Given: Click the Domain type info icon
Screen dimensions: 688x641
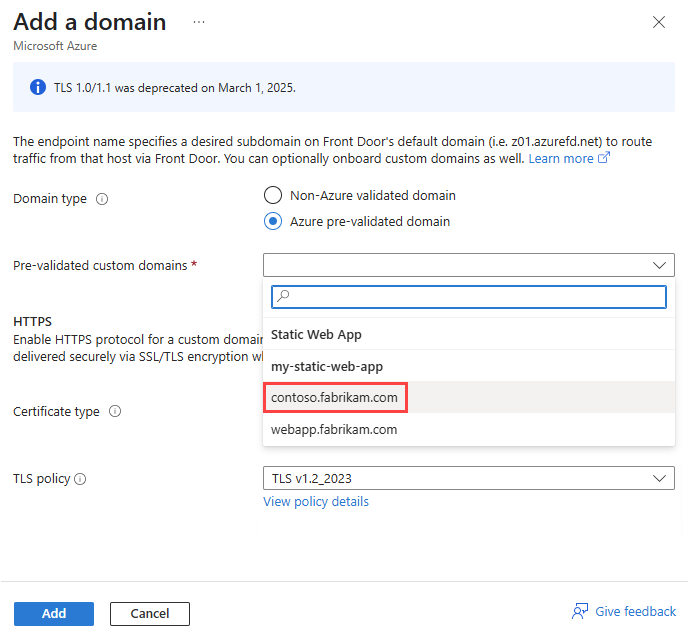Looking at the screenshot, I should pyautogui.click(x=102, y=199).
